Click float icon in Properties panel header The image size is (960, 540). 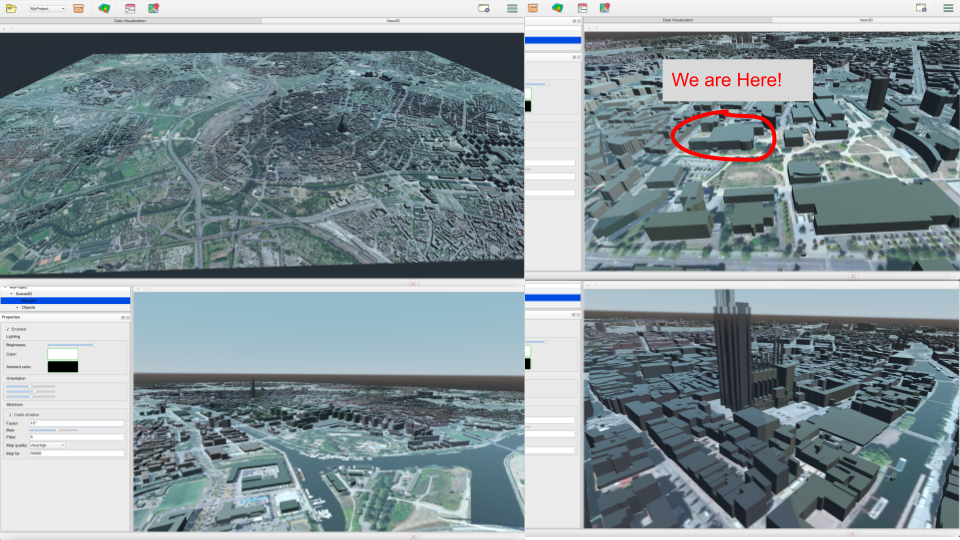[x=123, y=317]
